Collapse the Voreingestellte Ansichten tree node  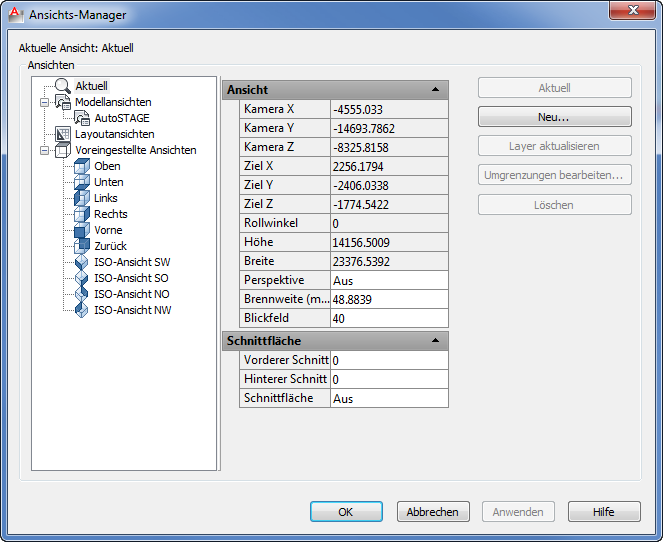[44, 150]
